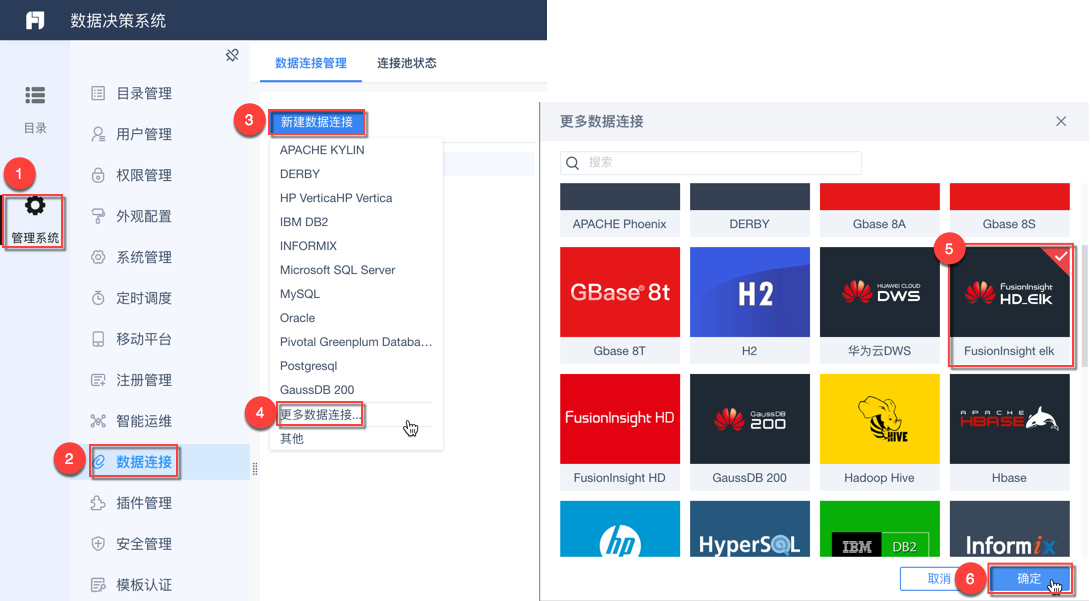Image resolution: width=1091 pixels, height=601 pixels.
Task: Click the system logo icon in header
Action: 35,20
